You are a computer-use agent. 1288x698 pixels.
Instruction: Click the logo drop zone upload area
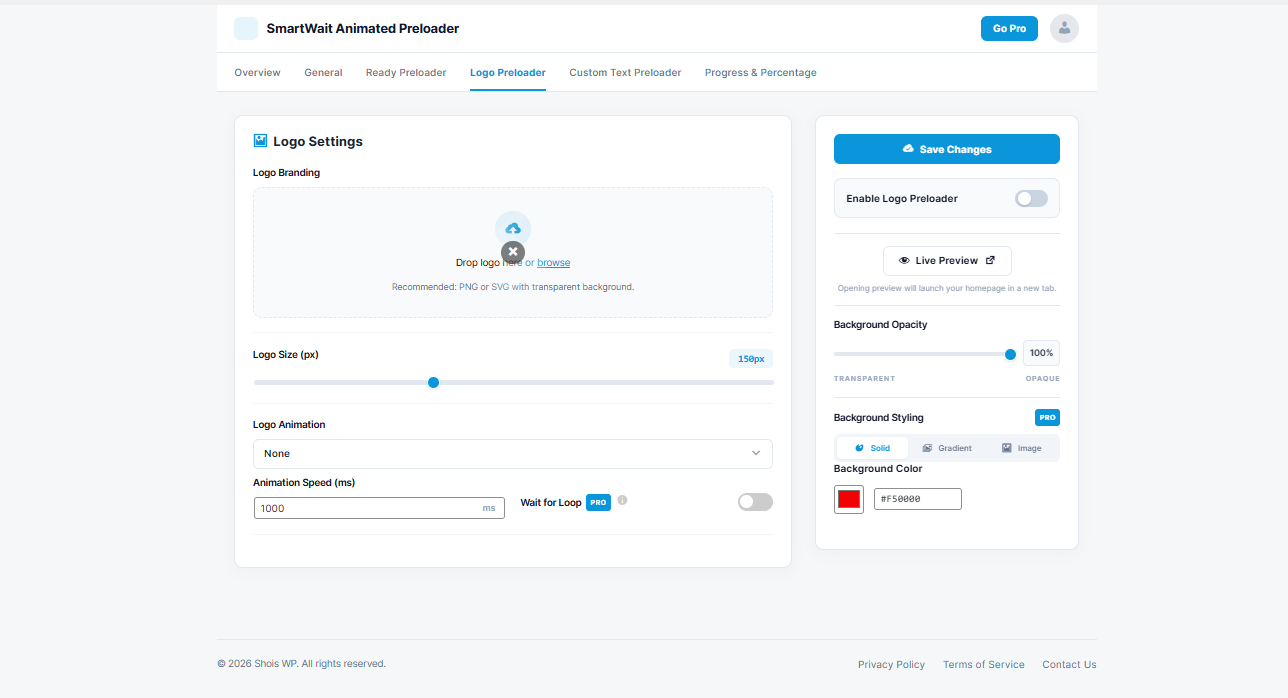point(513,252)
